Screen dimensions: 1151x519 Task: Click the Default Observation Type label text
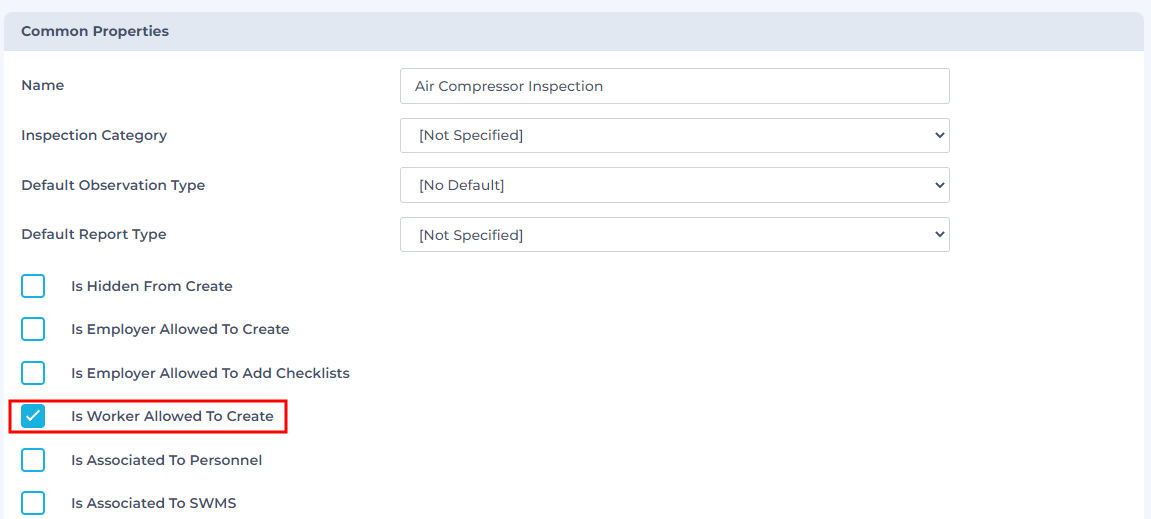113,185
